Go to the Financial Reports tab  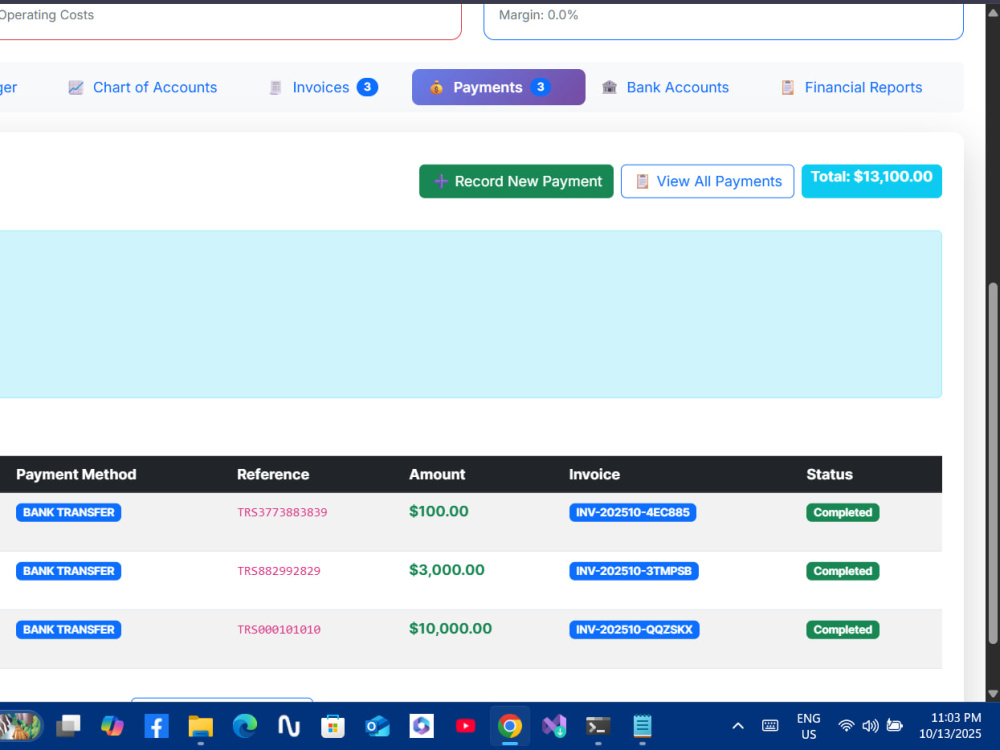(x=851, y=87)
